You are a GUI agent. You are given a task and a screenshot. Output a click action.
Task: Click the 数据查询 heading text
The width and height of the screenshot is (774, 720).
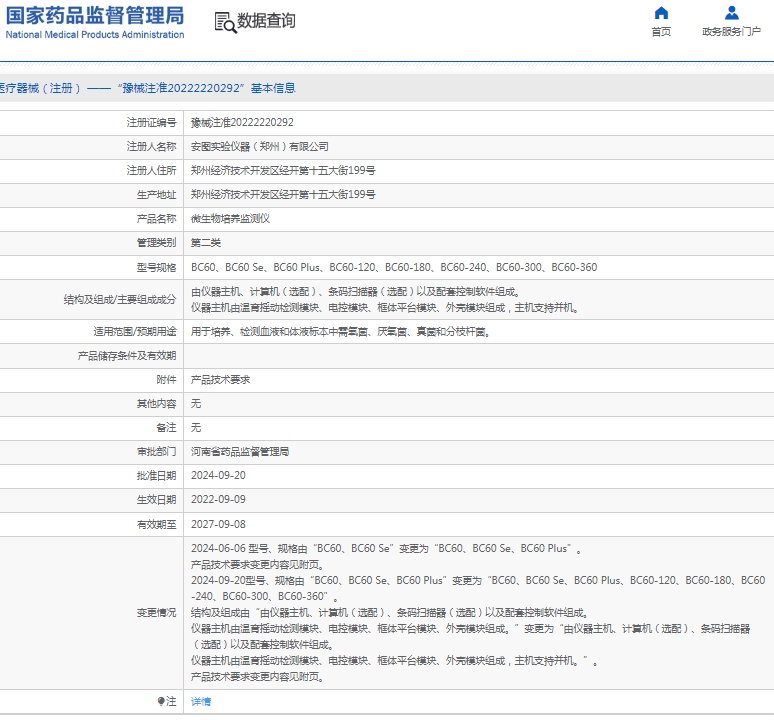pyautogui.click(x=267, y=21)
